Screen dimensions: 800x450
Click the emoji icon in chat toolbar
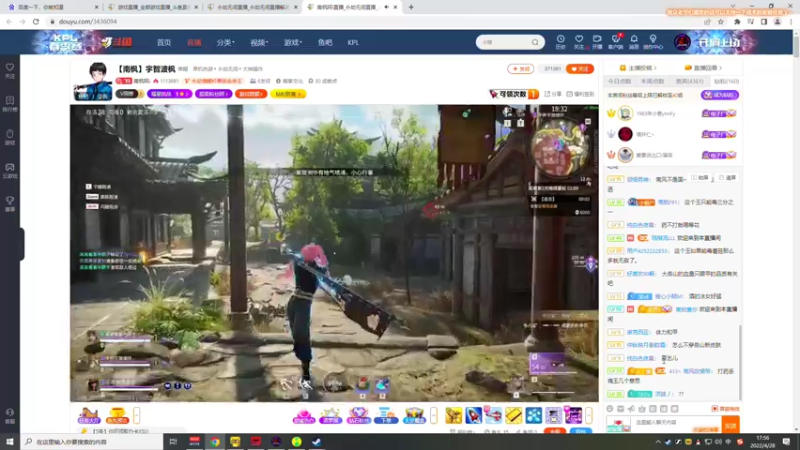(610, 409)
